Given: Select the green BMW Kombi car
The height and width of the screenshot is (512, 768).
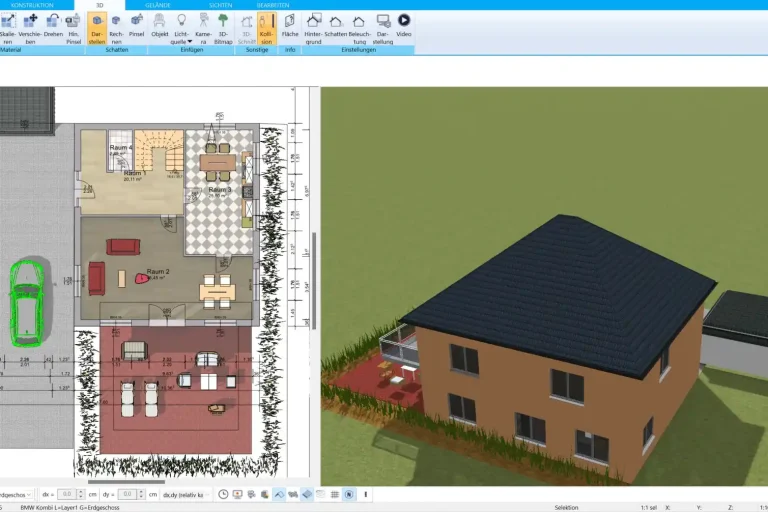Looking at the screenshot, I should pos(27,303).
